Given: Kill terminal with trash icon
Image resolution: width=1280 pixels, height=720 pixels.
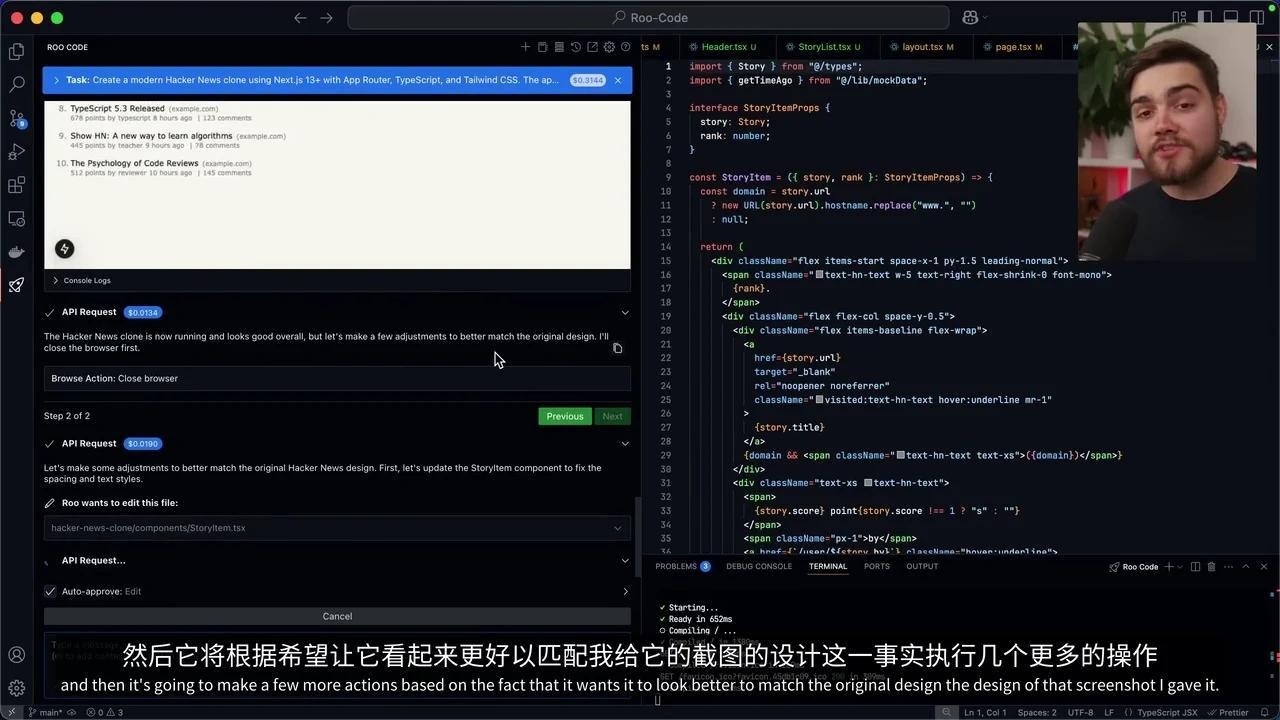Looking at the screenshot, I should pyautogui.click(x=1211, y=567).
